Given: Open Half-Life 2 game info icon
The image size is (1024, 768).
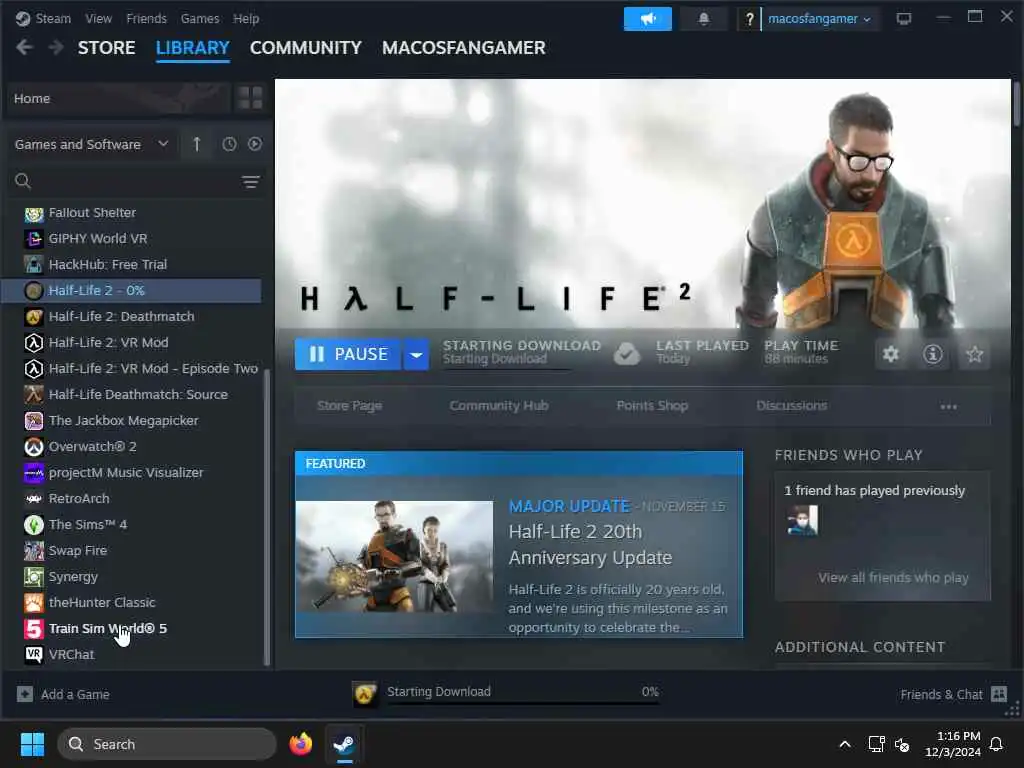Looking at the screenshot, I should coord(932,354).
